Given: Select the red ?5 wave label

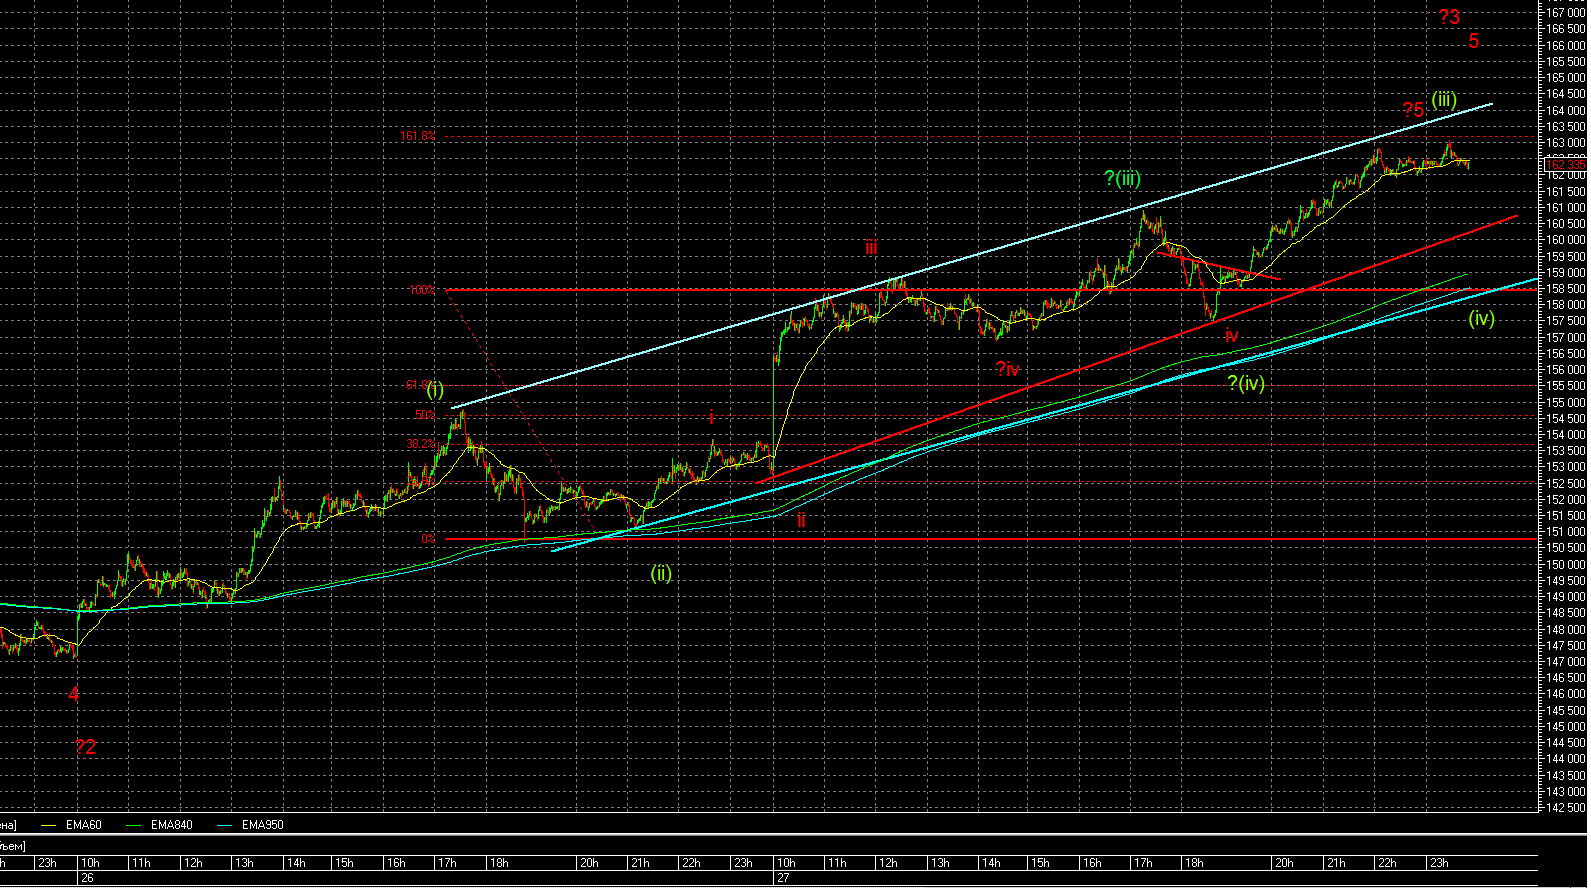Looking at the screenshot, I should point(1413,110).
